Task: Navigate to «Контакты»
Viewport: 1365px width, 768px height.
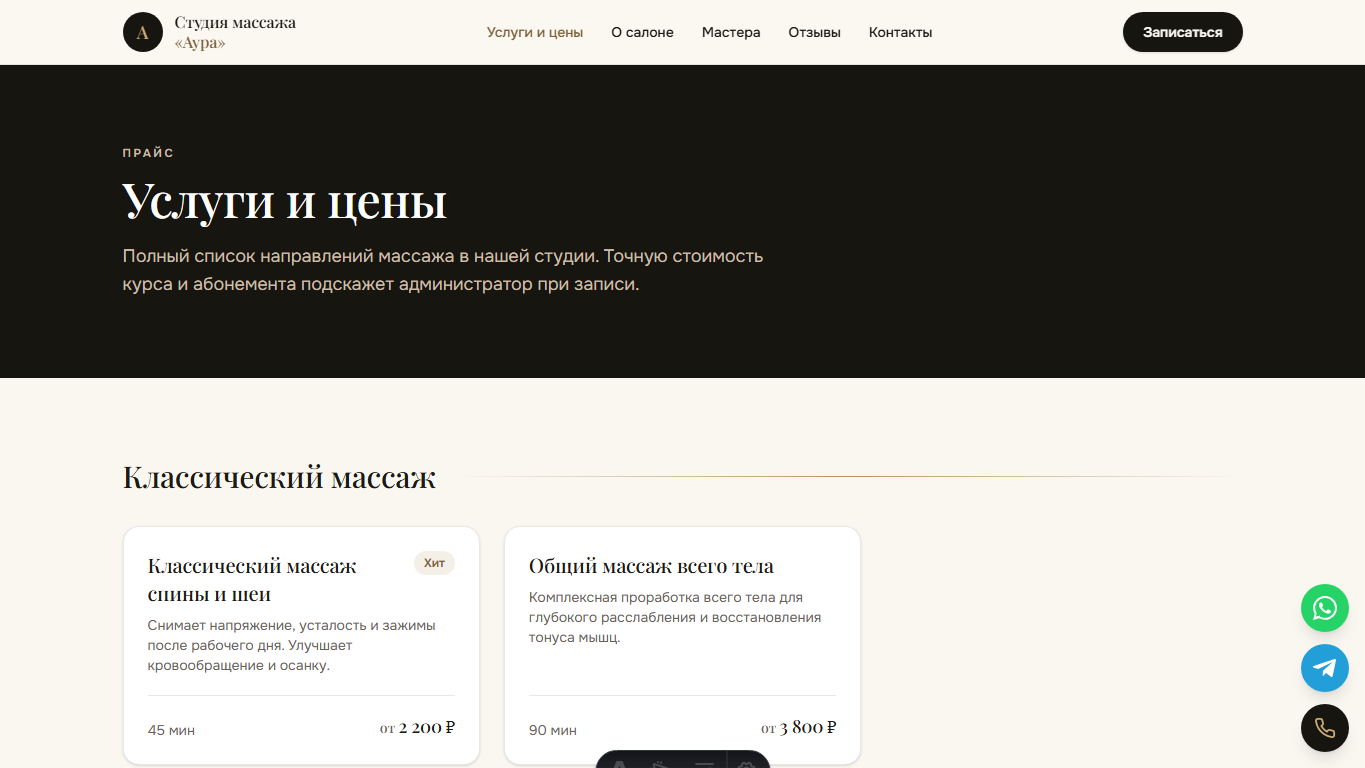Action: 900,32
